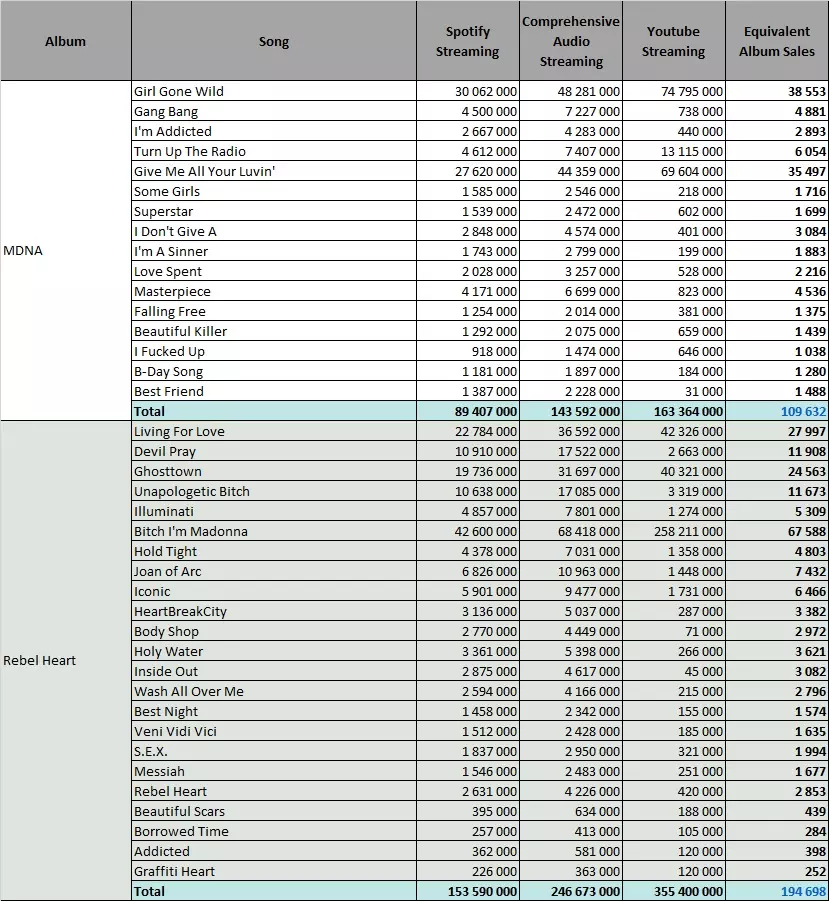Select the Illuminati song cell

[x=273, y=511]
